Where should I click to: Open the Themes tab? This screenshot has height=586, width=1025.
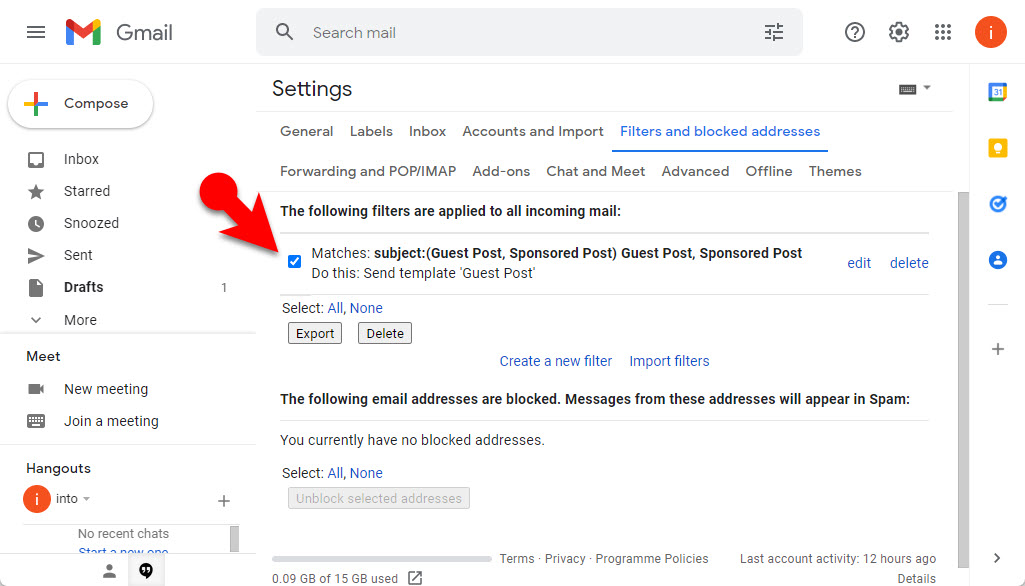coord(835,171)
